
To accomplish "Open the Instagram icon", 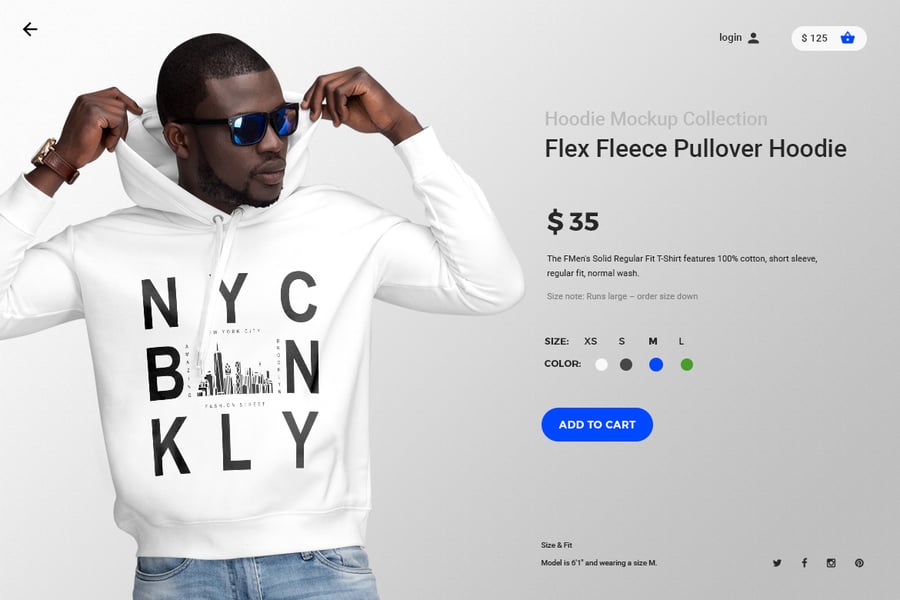I will coord(831,563).
